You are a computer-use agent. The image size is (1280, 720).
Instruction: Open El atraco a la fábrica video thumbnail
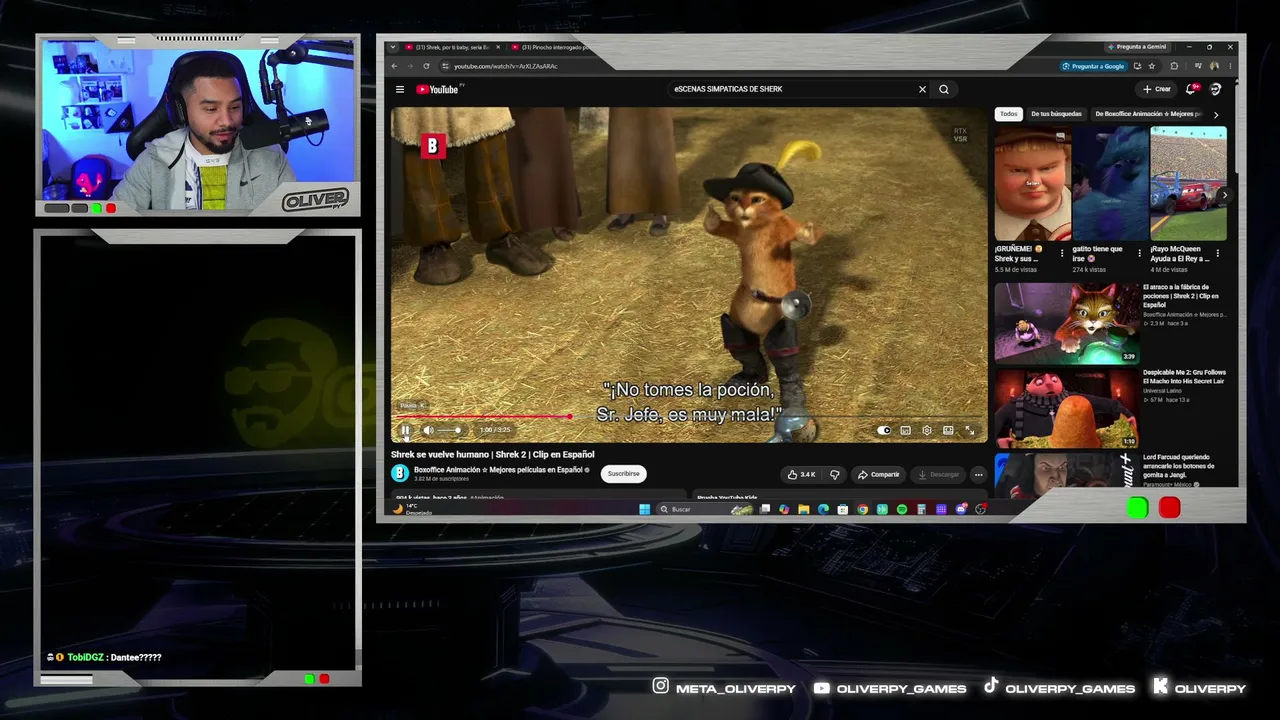(1066, 323)
